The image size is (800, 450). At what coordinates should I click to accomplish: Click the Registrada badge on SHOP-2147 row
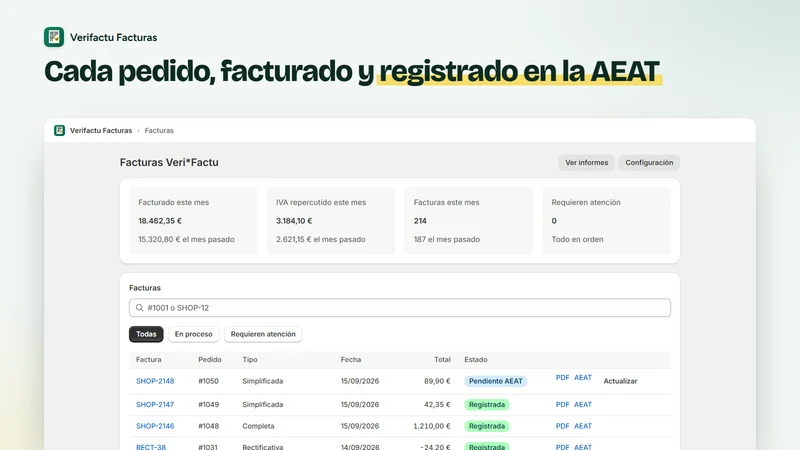[x=487, y=405]
